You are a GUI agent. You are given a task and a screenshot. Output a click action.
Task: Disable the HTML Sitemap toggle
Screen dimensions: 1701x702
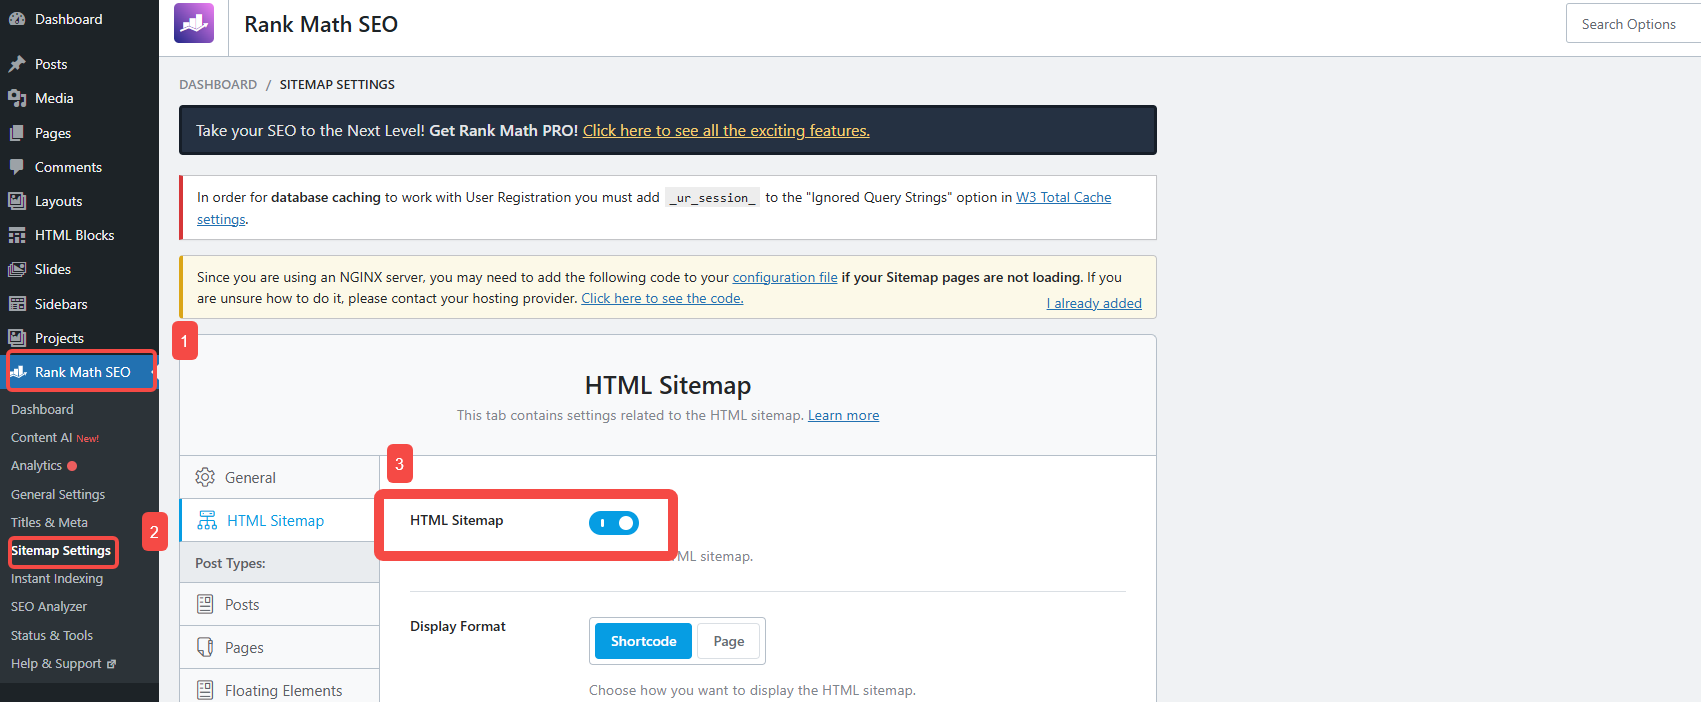613,523
